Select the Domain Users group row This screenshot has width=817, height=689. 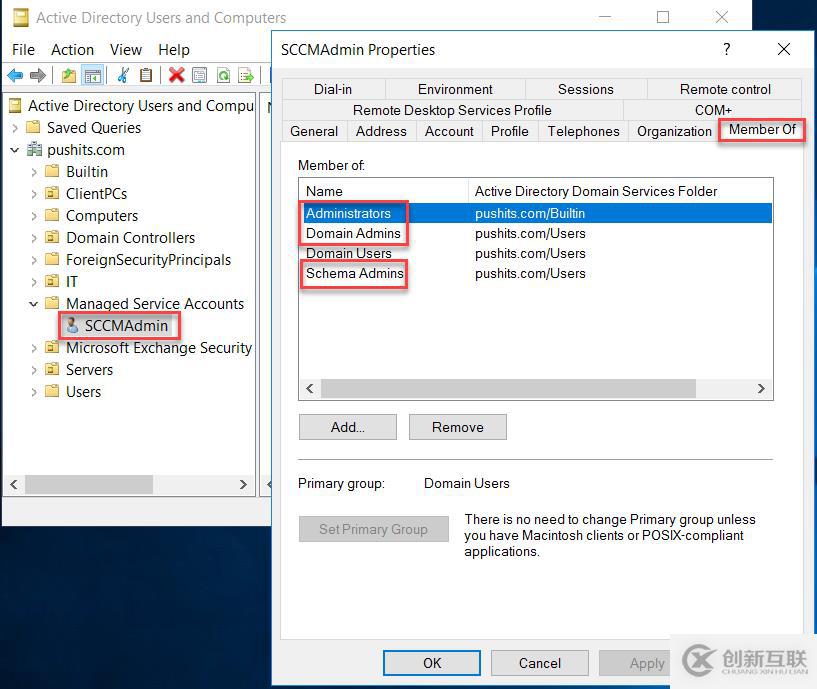click(536, 254)
